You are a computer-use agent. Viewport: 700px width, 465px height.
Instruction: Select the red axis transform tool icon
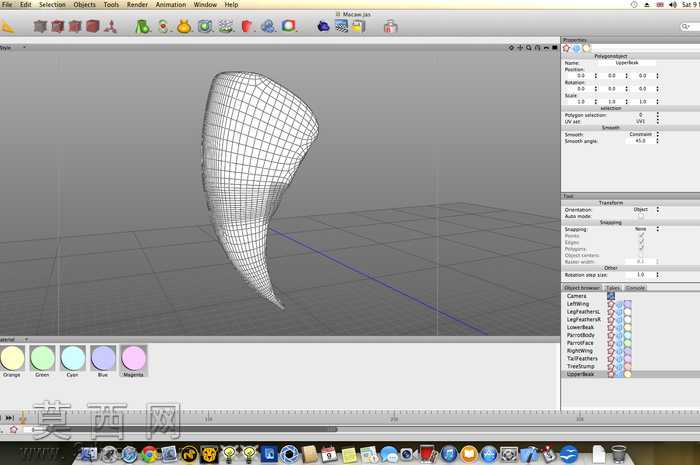111,26
